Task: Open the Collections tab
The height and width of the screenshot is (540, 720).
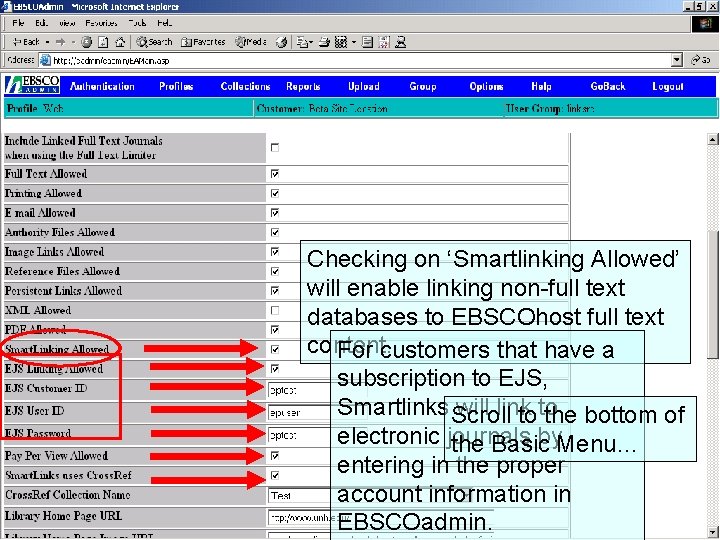Action: coord(245,86)
